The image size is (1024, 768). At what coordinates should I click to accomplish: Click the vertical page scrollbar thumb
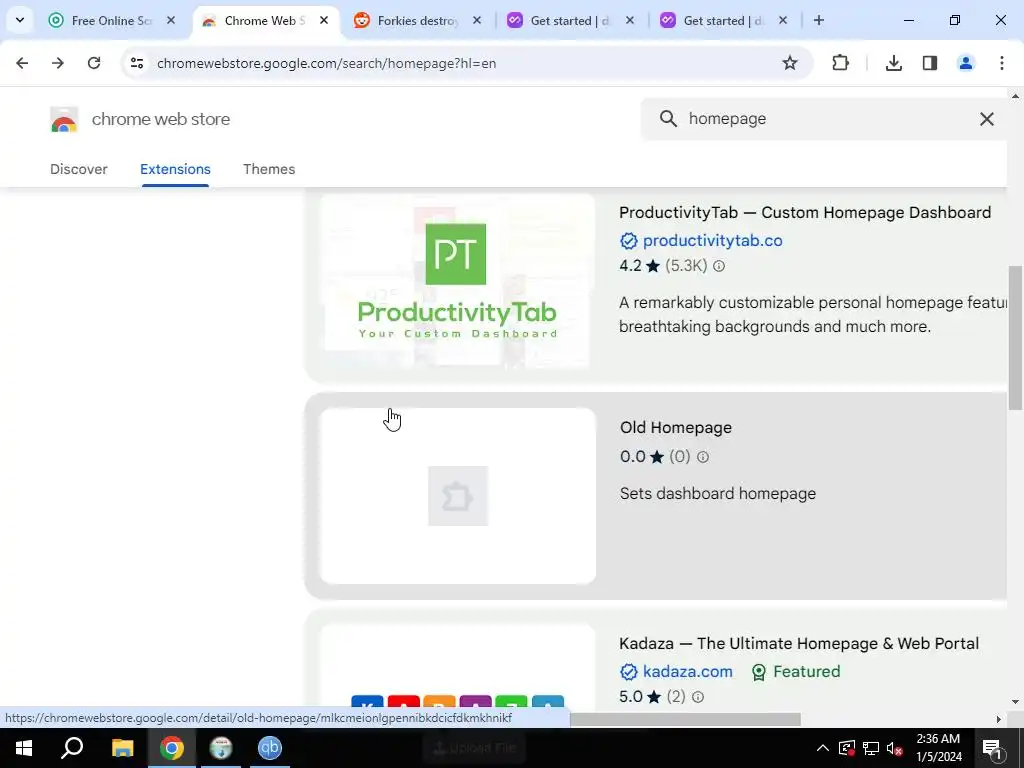[x=1016, y=338]
